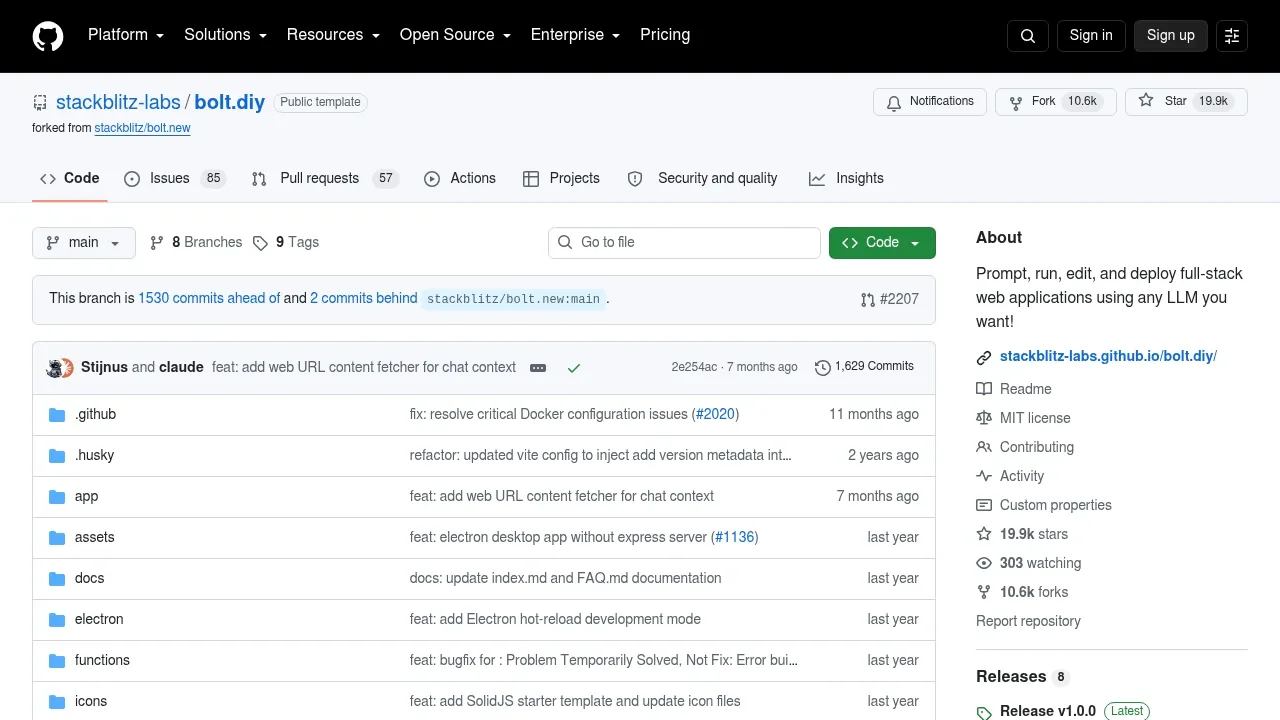Click the Notifications button
The image size is (1280, 720).
coord(930,102)
